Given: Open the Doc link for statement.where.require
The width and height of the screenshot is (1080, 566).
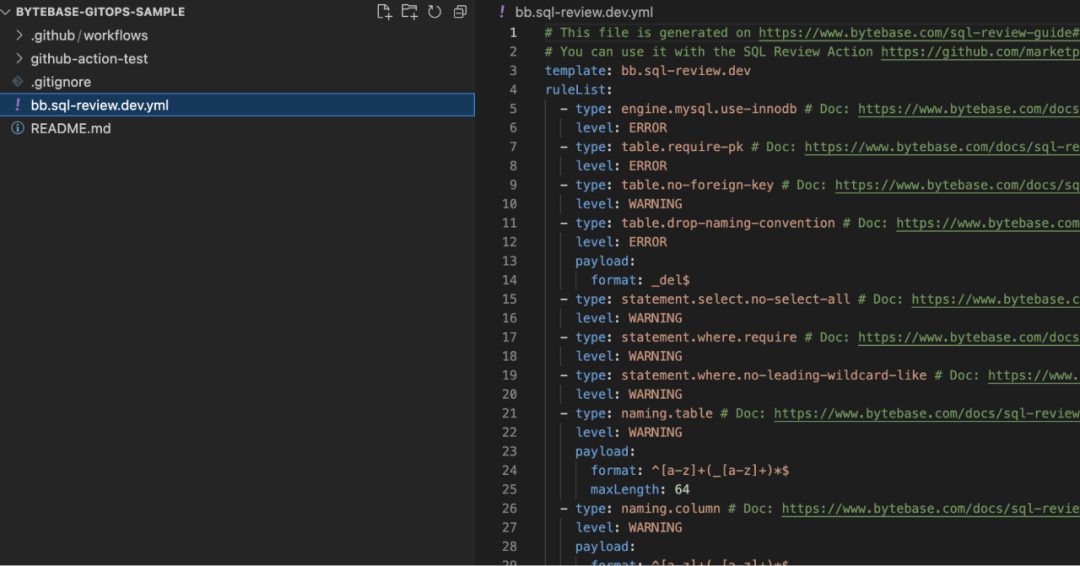Looking at the screenshot, I should [968, 337].
